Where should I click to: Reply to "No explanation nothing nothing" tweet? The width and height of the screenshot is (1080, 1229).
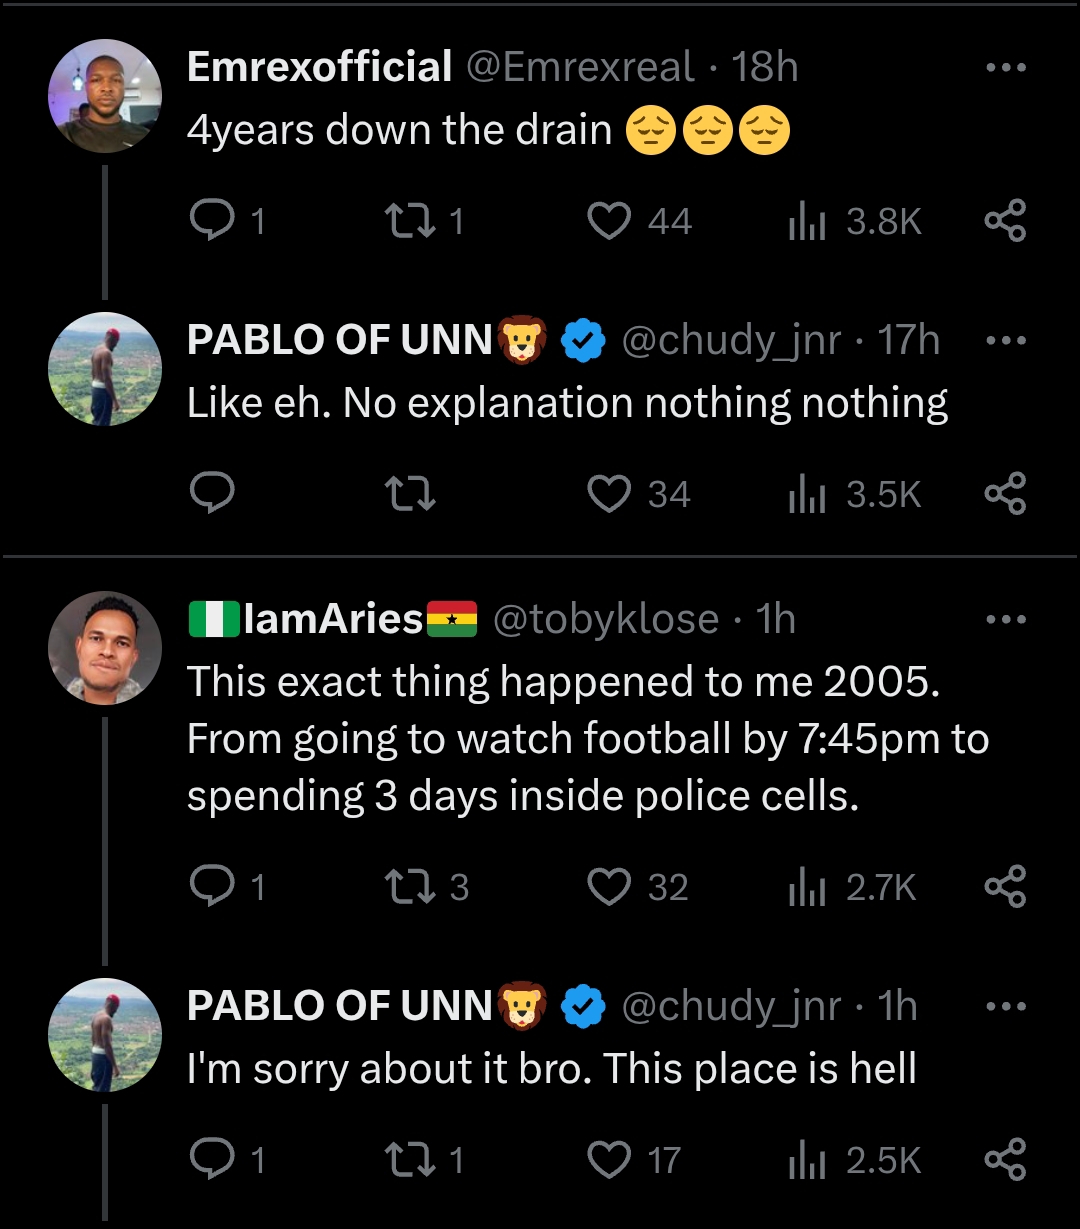[211, 494]
